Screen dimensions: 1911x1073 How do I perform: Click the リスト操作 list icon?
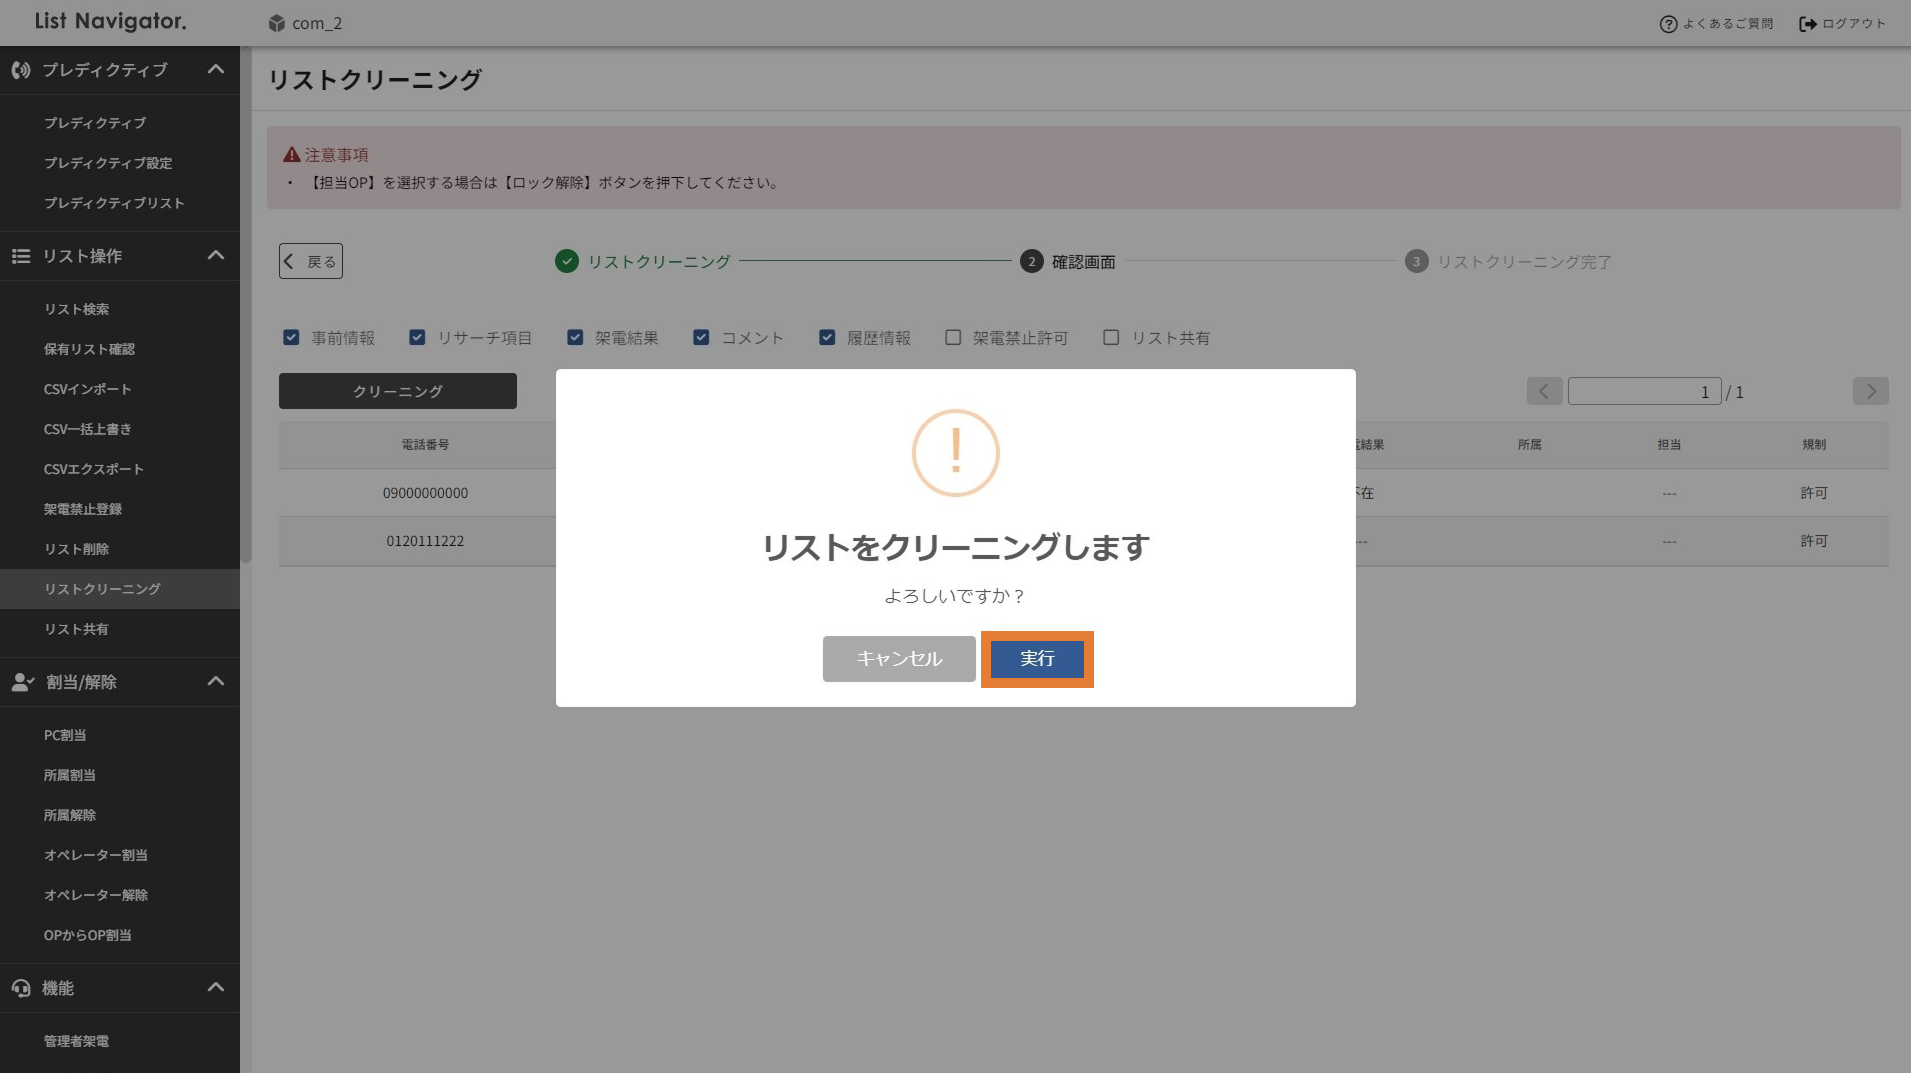(21, 256)
